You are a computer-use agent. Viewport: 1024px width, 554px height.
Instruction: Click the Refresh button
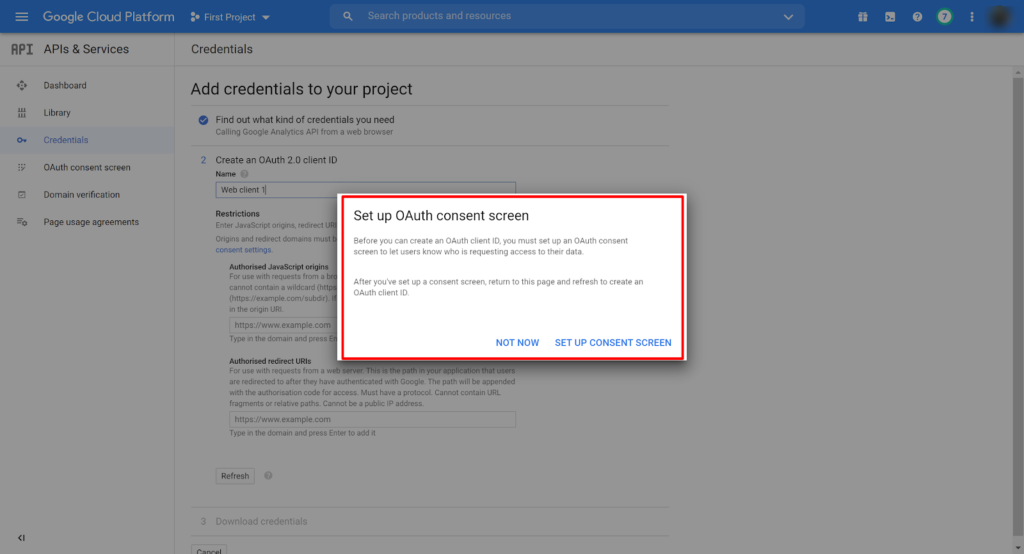pyautogui.click(x=235, y=476)
